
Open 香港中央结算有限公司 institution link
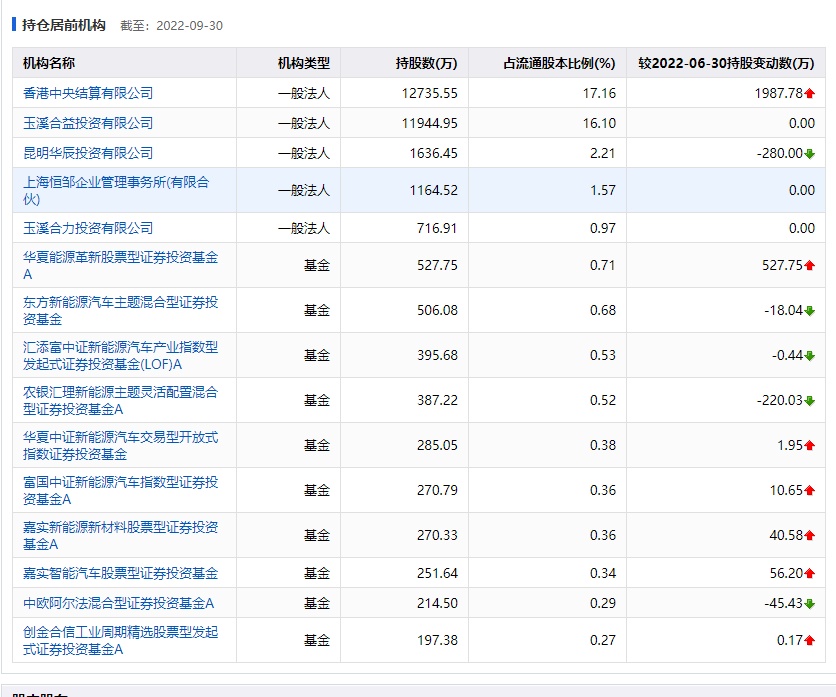[x=88, y=93]
